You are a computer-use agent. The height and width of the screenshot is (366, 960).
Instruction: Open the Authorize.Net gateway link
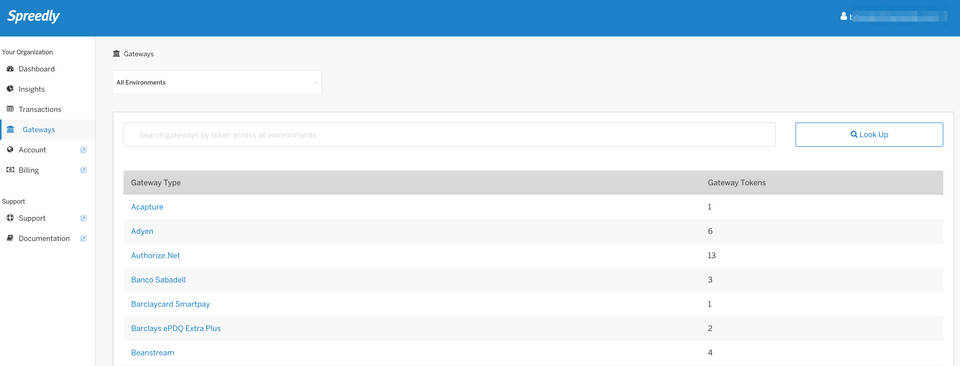[156, 256]
